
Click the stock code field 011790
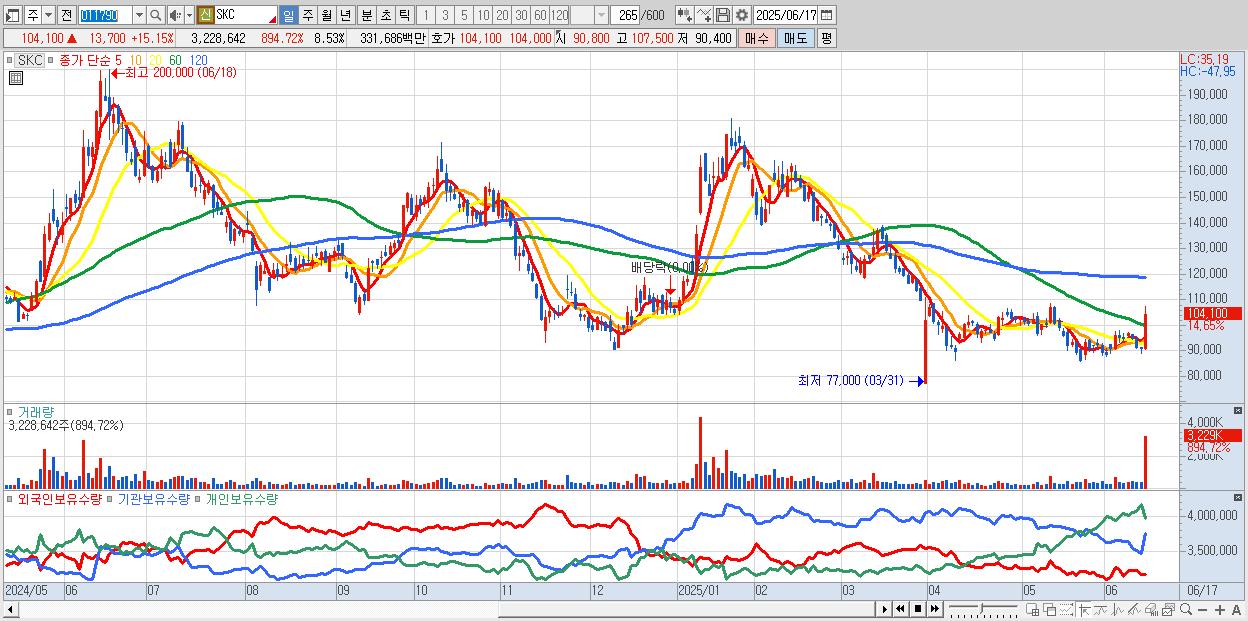[x=105, y=15]
